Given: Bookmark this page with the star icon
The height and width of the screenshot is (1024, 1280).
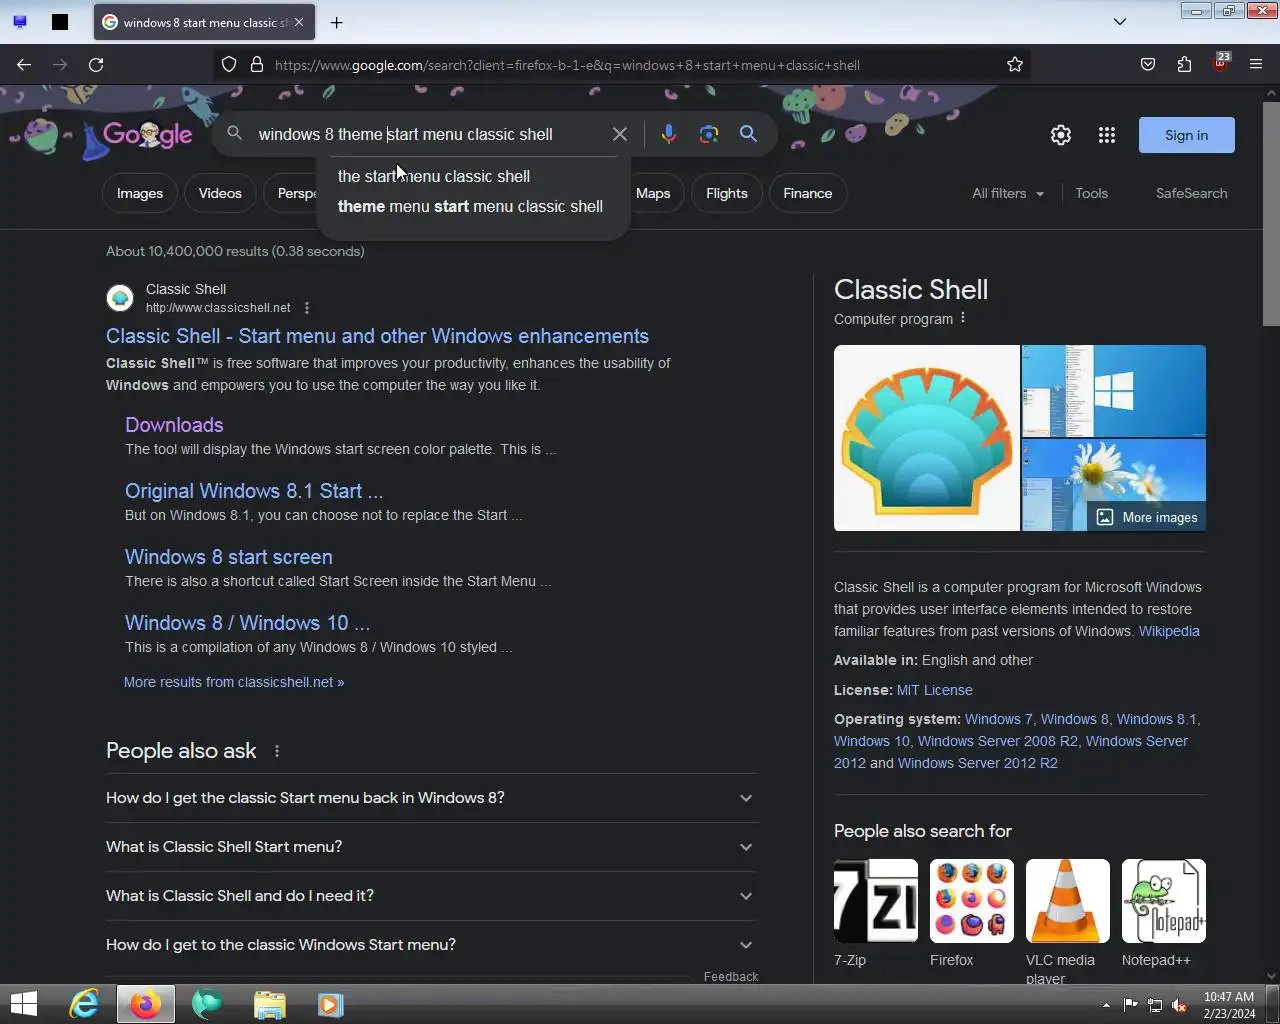Looking at the screenshot, I should (x=1015, y=65).
